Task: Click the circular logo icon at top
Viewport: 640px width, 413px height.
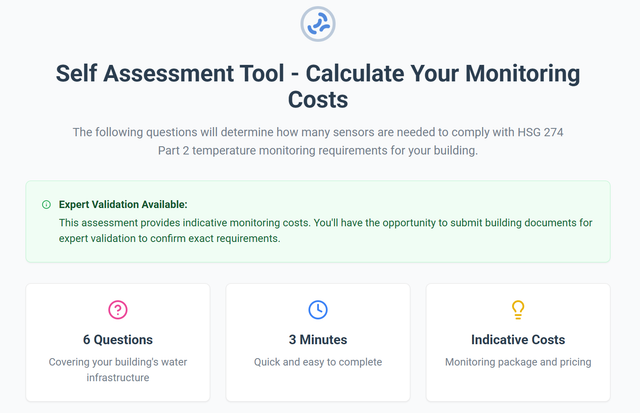Action: (x=318, y=24)
